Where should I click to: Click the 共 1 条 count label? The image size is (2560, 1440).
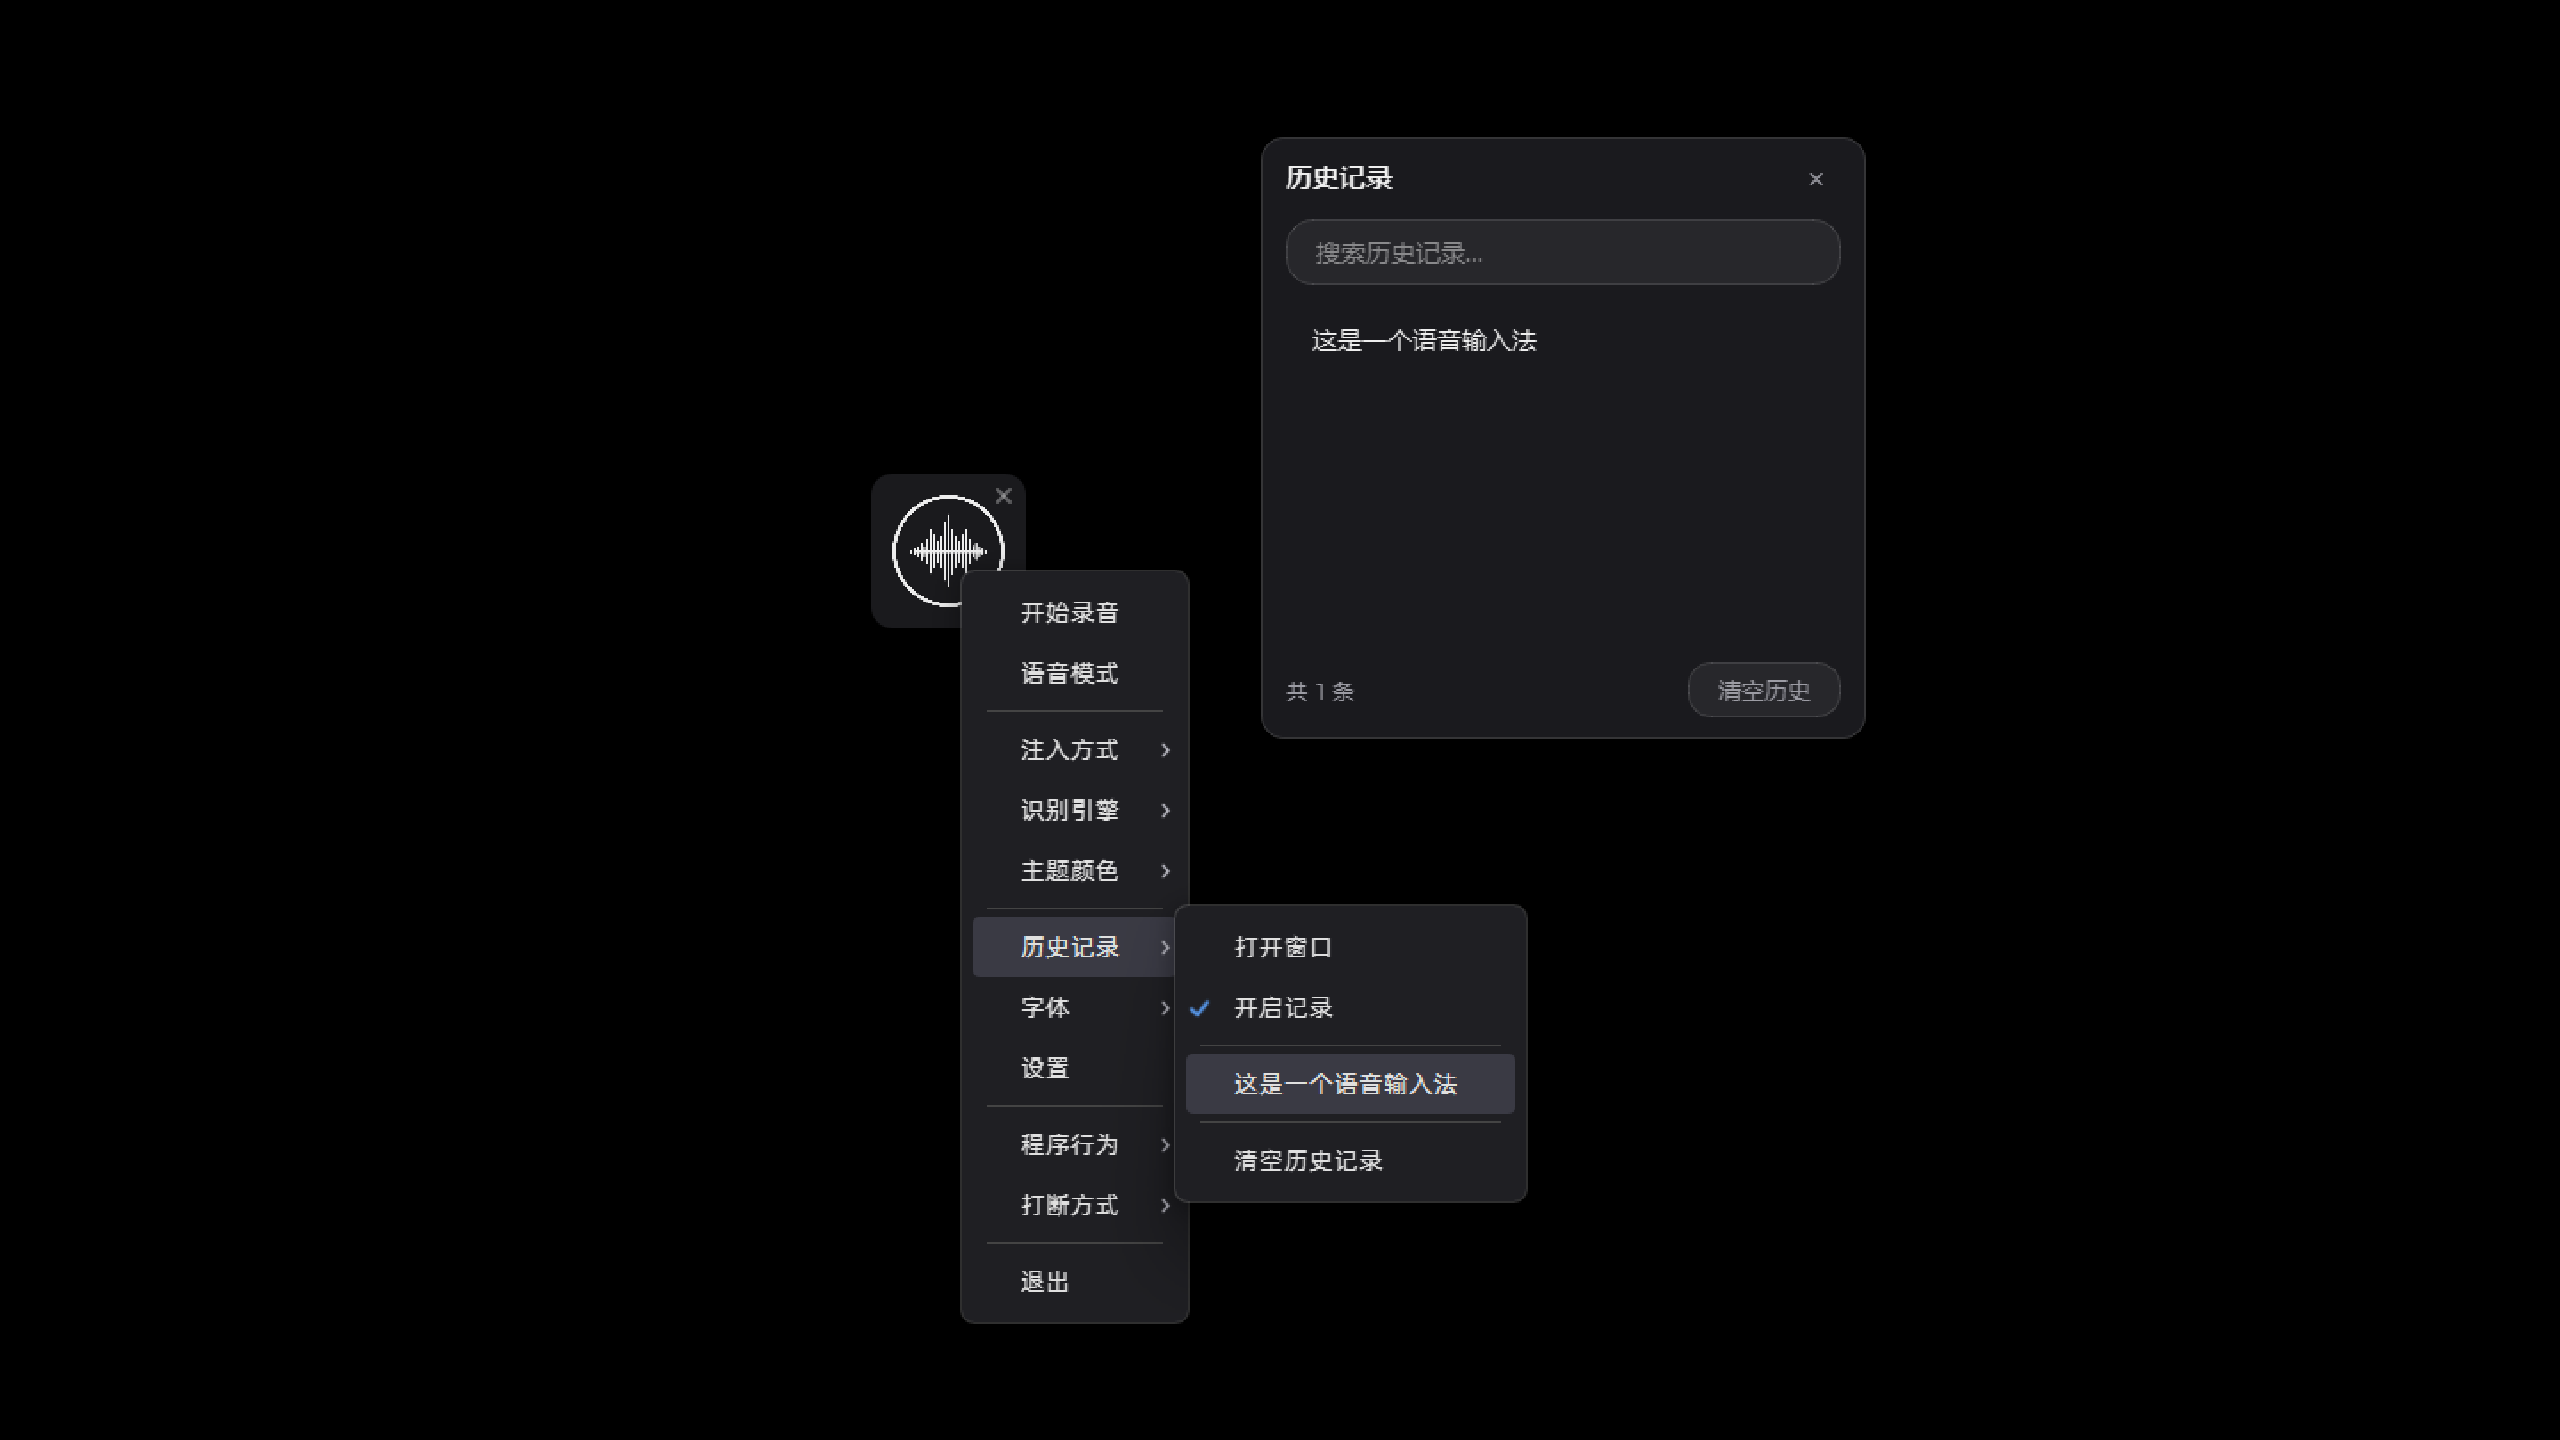pyautogui.click(x=1319, y=691)
